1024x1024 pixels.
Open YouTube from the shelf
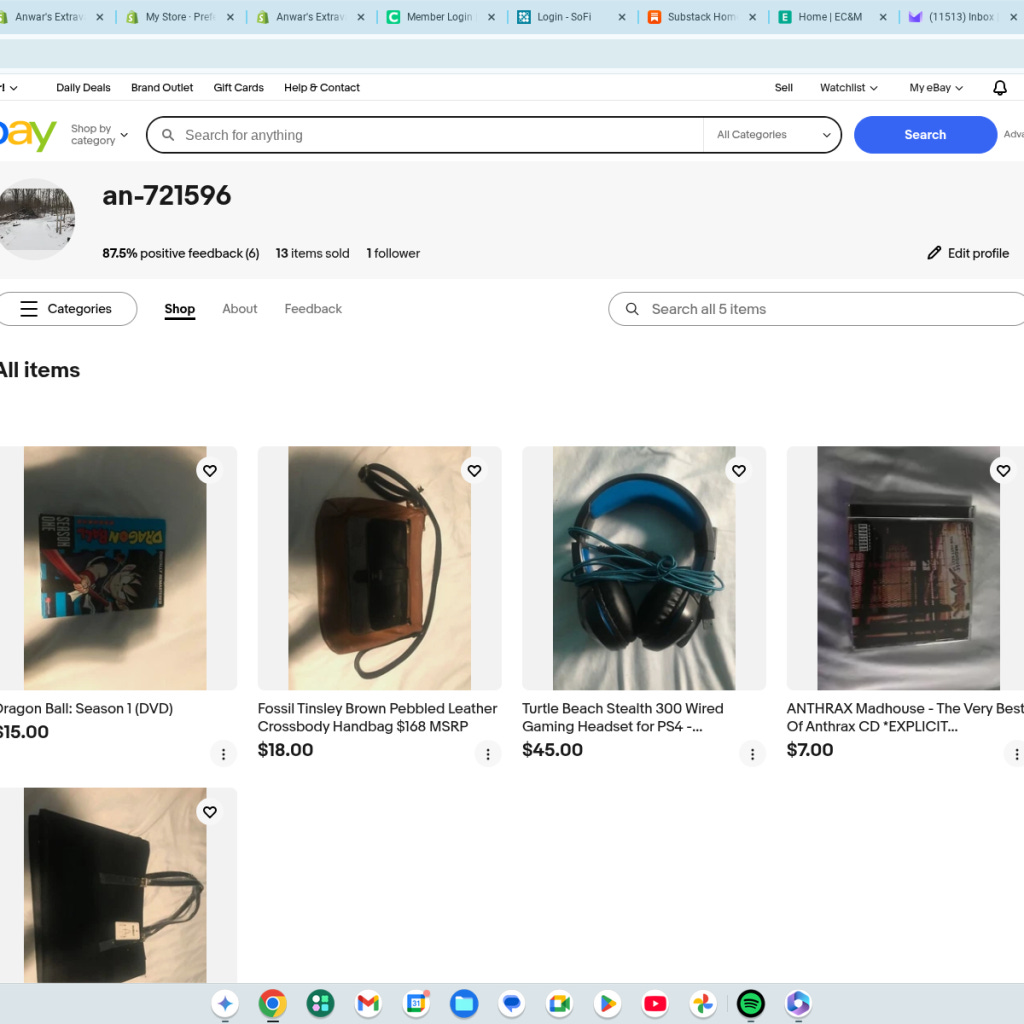click(655, 1003)
